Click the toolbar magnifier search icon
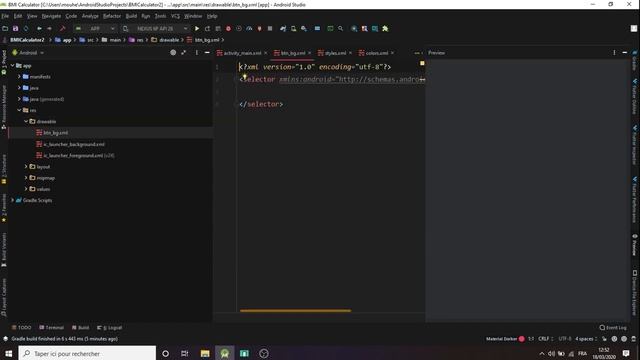Image resolution: width=640 pixels, height=360 pixels. 340,29
